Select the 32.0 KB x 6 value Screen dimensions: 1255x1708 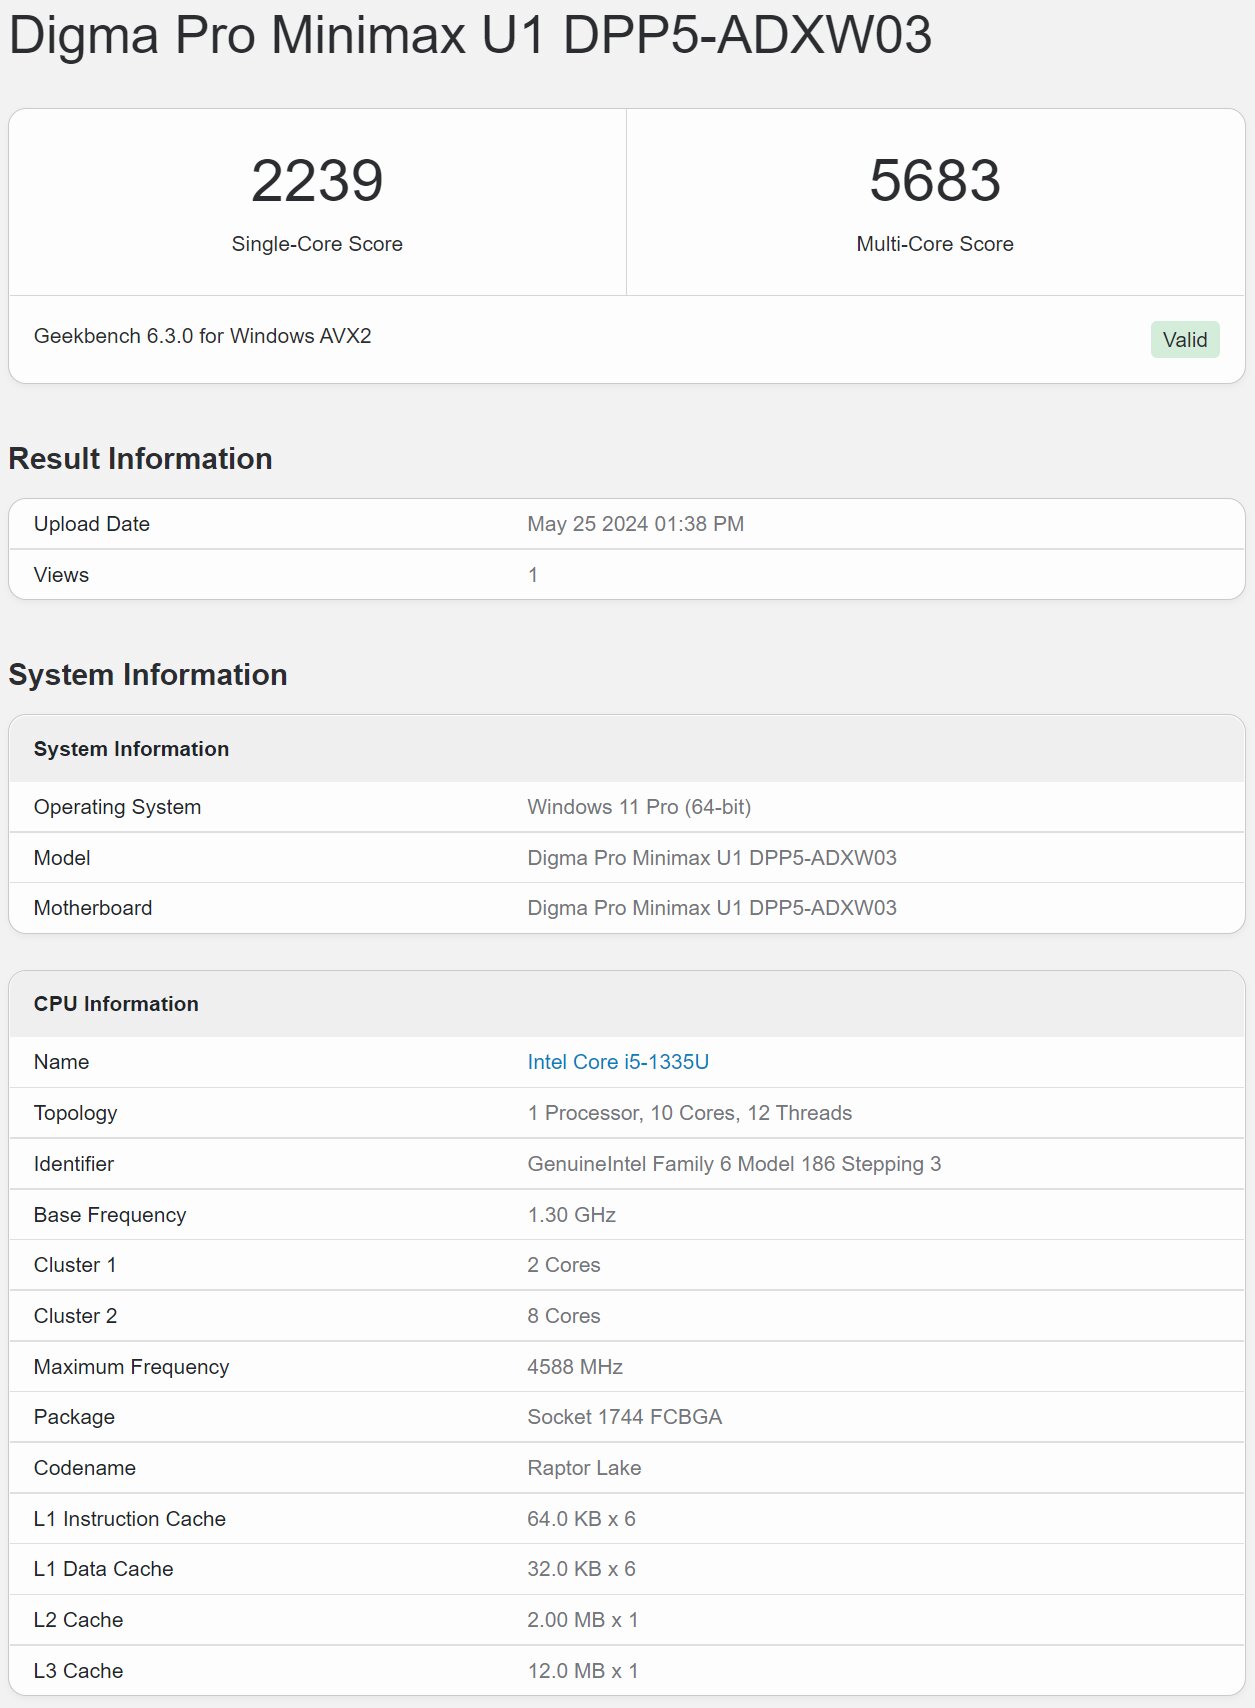[581, 1569]
